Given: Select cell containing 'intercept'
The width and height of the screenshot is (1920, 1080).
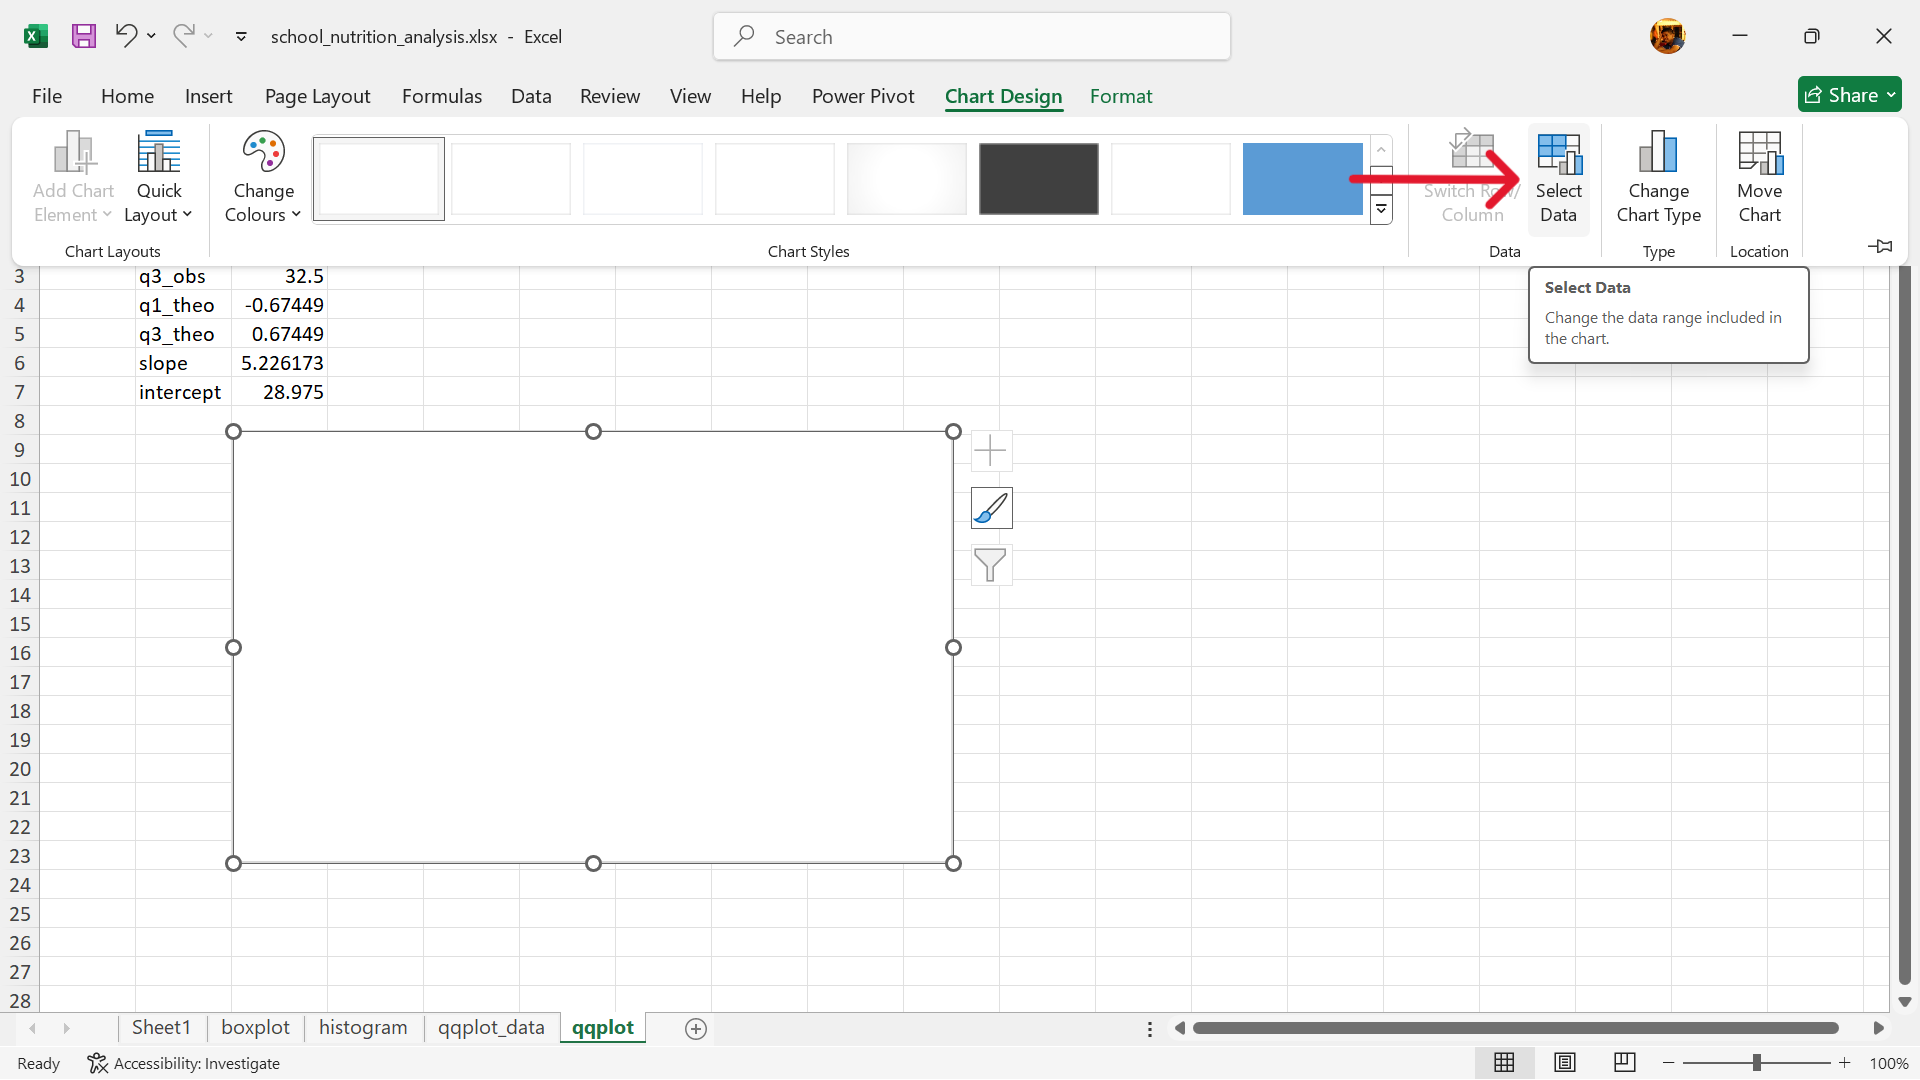Looking at the screenshot, I should (183, 392).
